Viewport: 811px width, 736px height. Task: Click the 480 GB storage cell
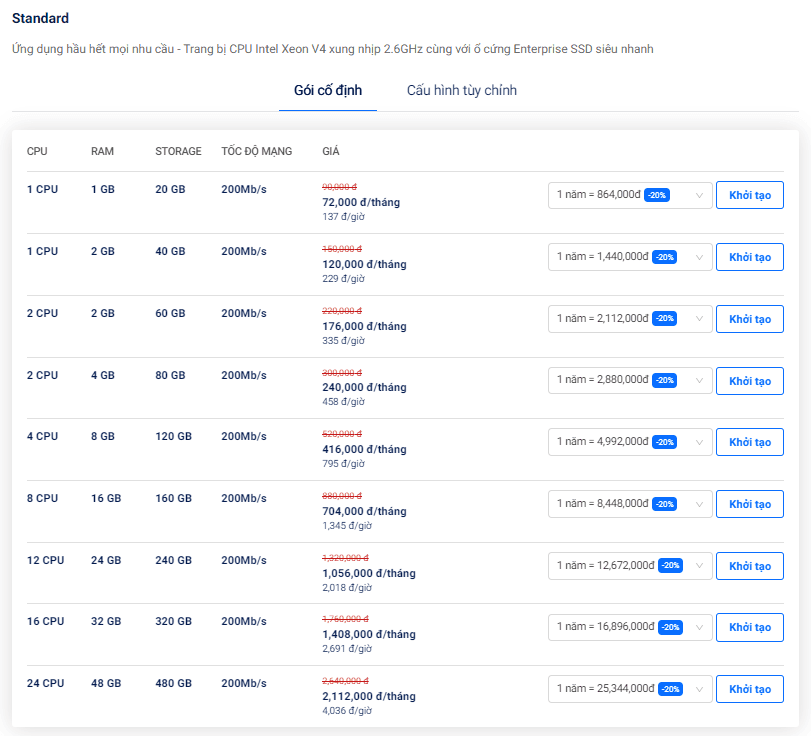[x=173, y=683]
